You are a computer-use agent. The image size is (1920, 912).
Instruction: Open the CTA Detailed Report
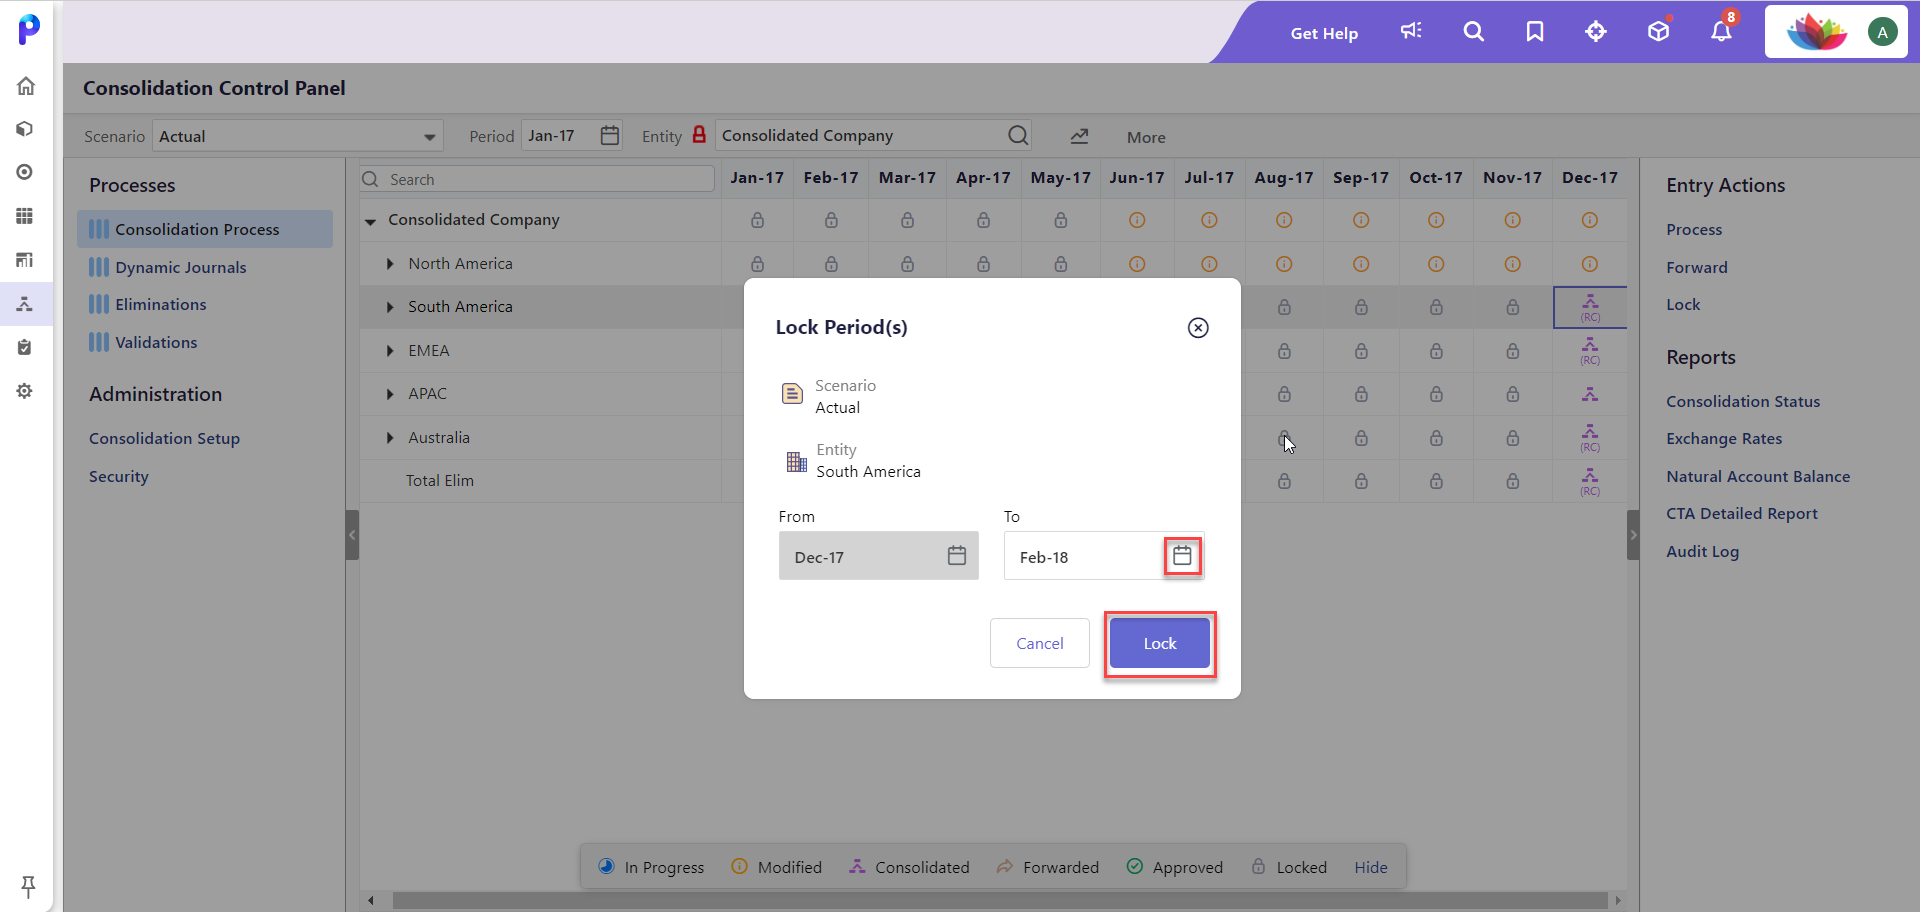tap(1742, 513)
